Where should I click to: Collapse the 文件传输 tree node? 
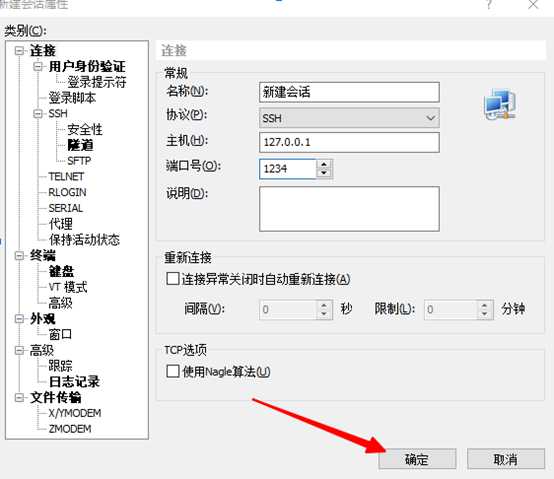coord(20,397)
